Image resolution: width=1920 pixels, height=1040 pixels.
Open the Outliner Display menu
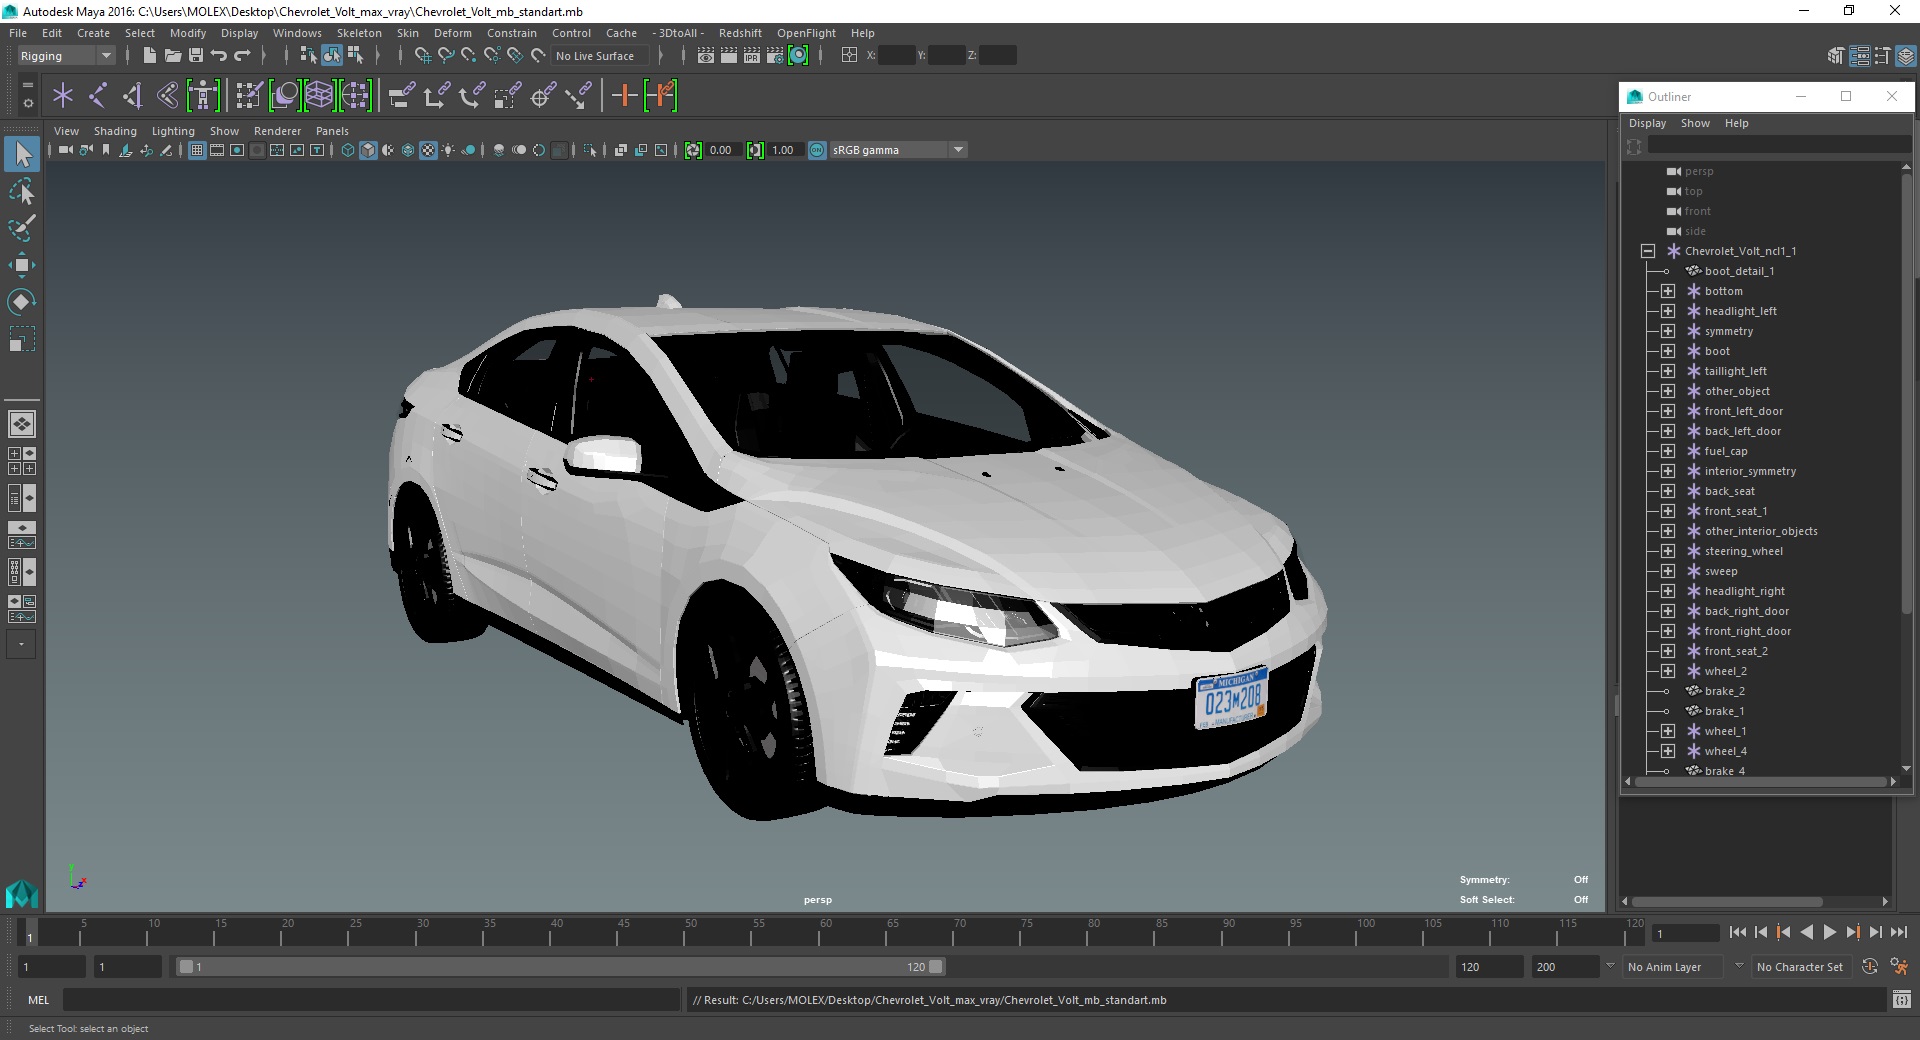1647,123
